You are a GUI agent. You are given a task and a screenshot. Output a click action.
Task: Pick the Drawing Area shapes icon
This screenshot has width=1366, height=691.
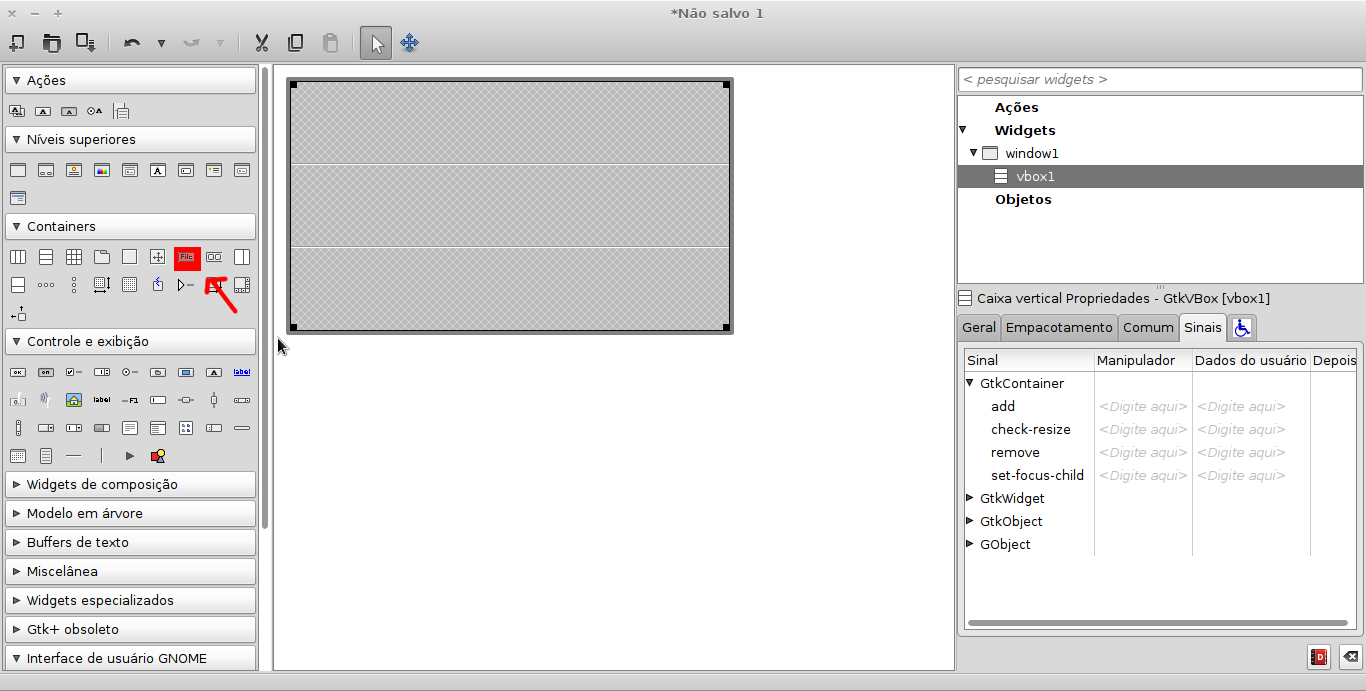click(x=158, y=456)
